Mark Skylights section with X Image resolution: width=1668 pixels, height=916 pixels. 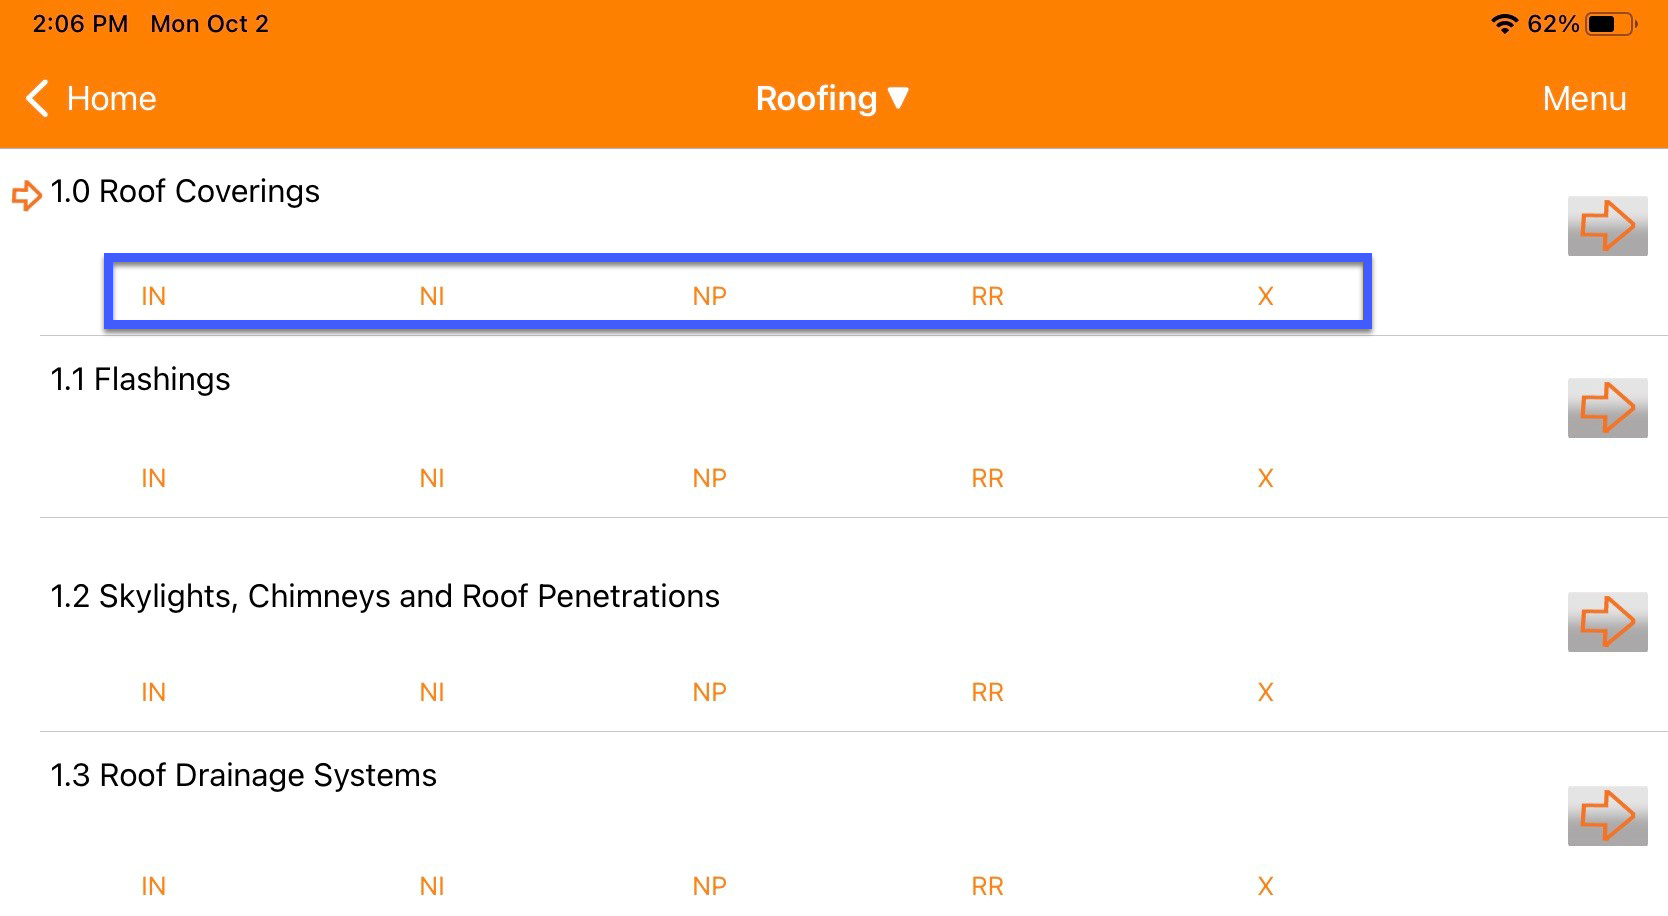click(x=1264, y=691)
